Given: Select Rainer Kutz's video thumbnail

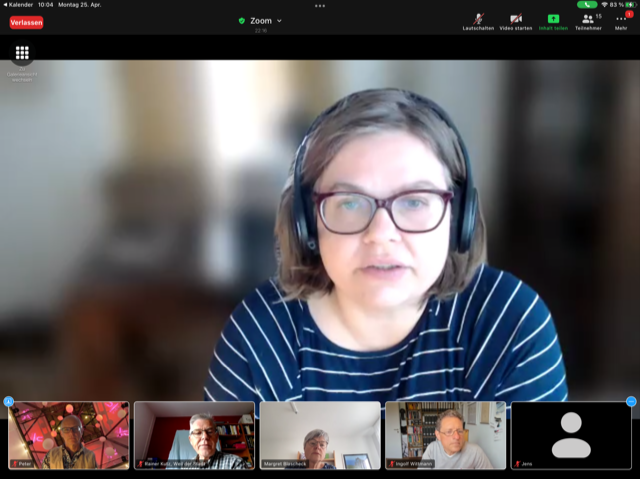Looking at the screenshot, I should coord(194,435).
